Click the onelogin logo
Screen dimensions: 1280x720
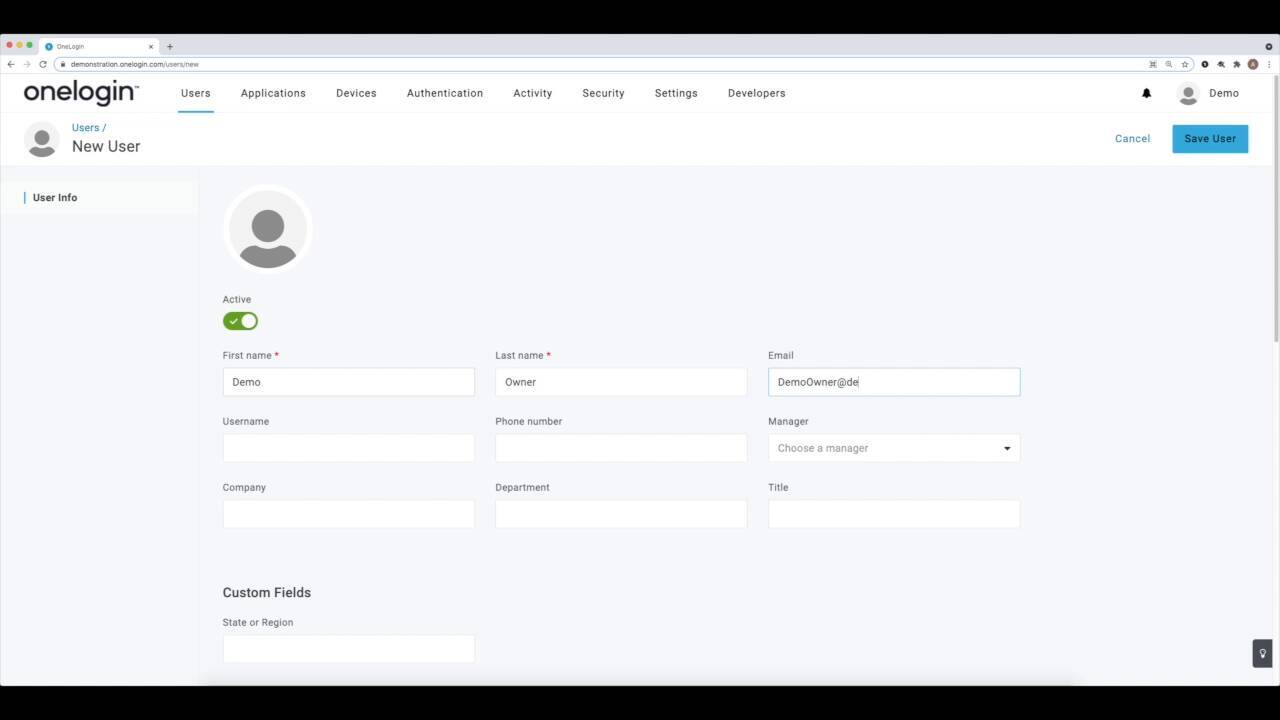pyautogui.click(x=80, y=92)
